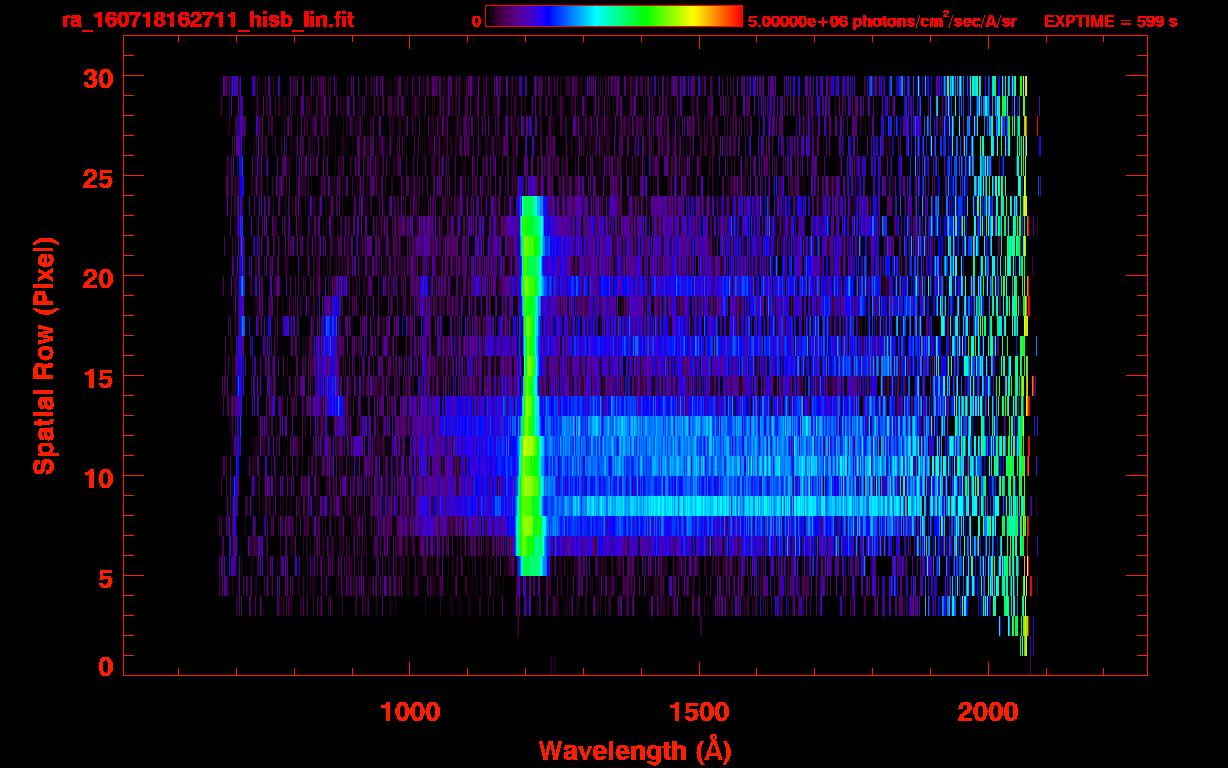Click the rainbow color scale bar
The width and height of the screenshot is (1228, 768).
click(613, 17)
